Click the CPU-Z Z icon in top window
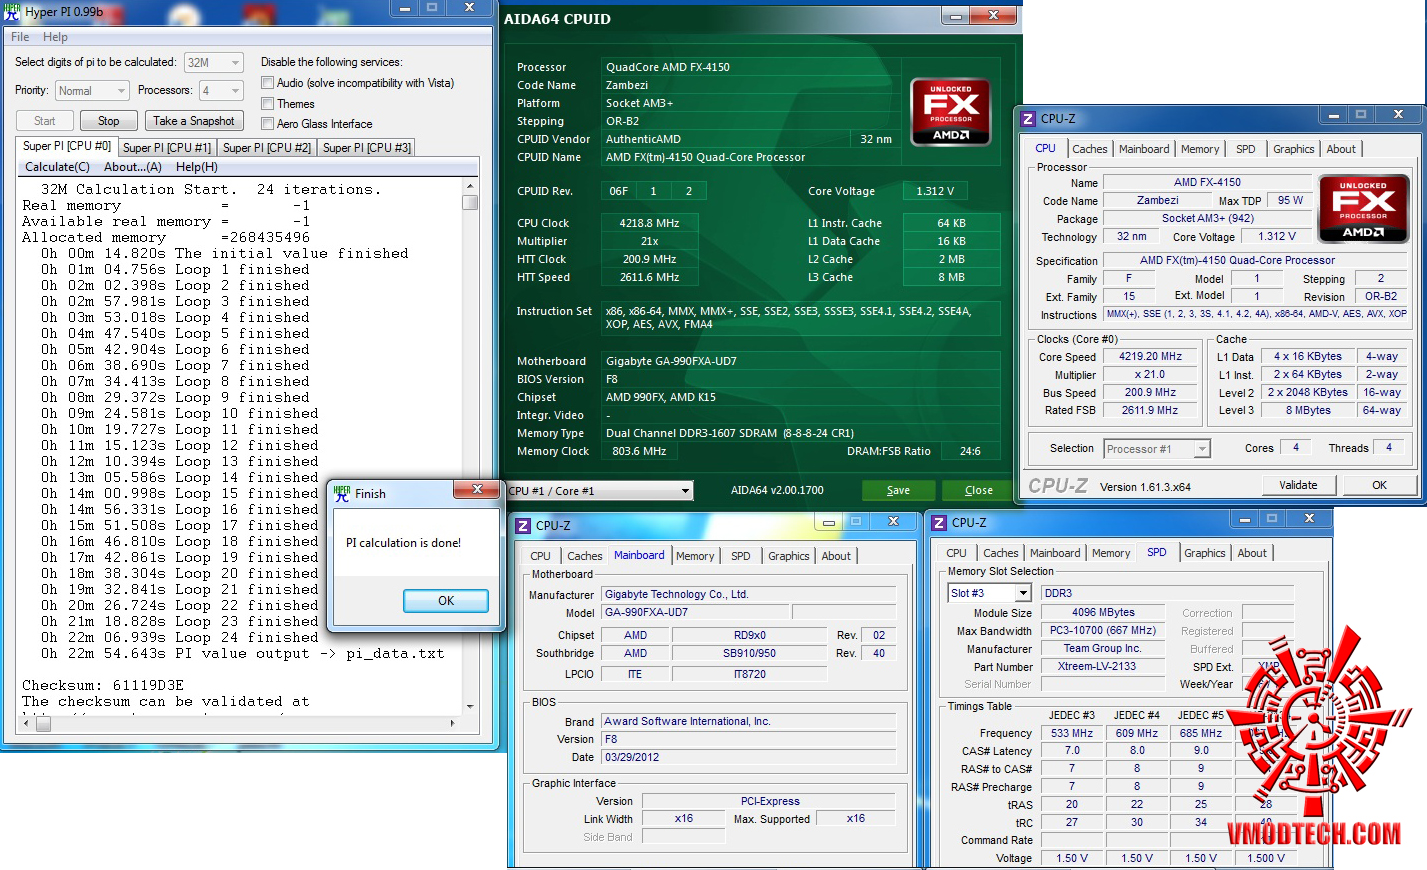The width and height of the screenshot is (1427, 870). 1028,119
